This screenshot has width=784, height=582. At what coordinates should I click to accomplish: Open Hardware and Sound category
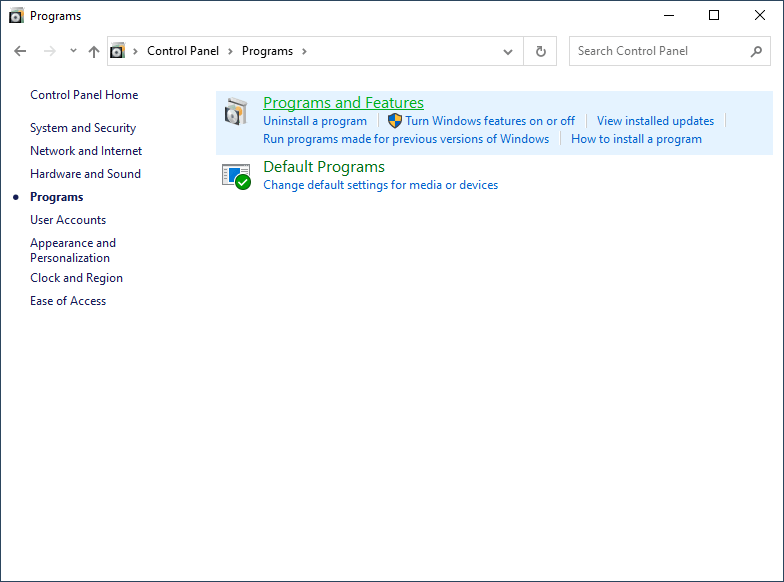coord(86,174)
